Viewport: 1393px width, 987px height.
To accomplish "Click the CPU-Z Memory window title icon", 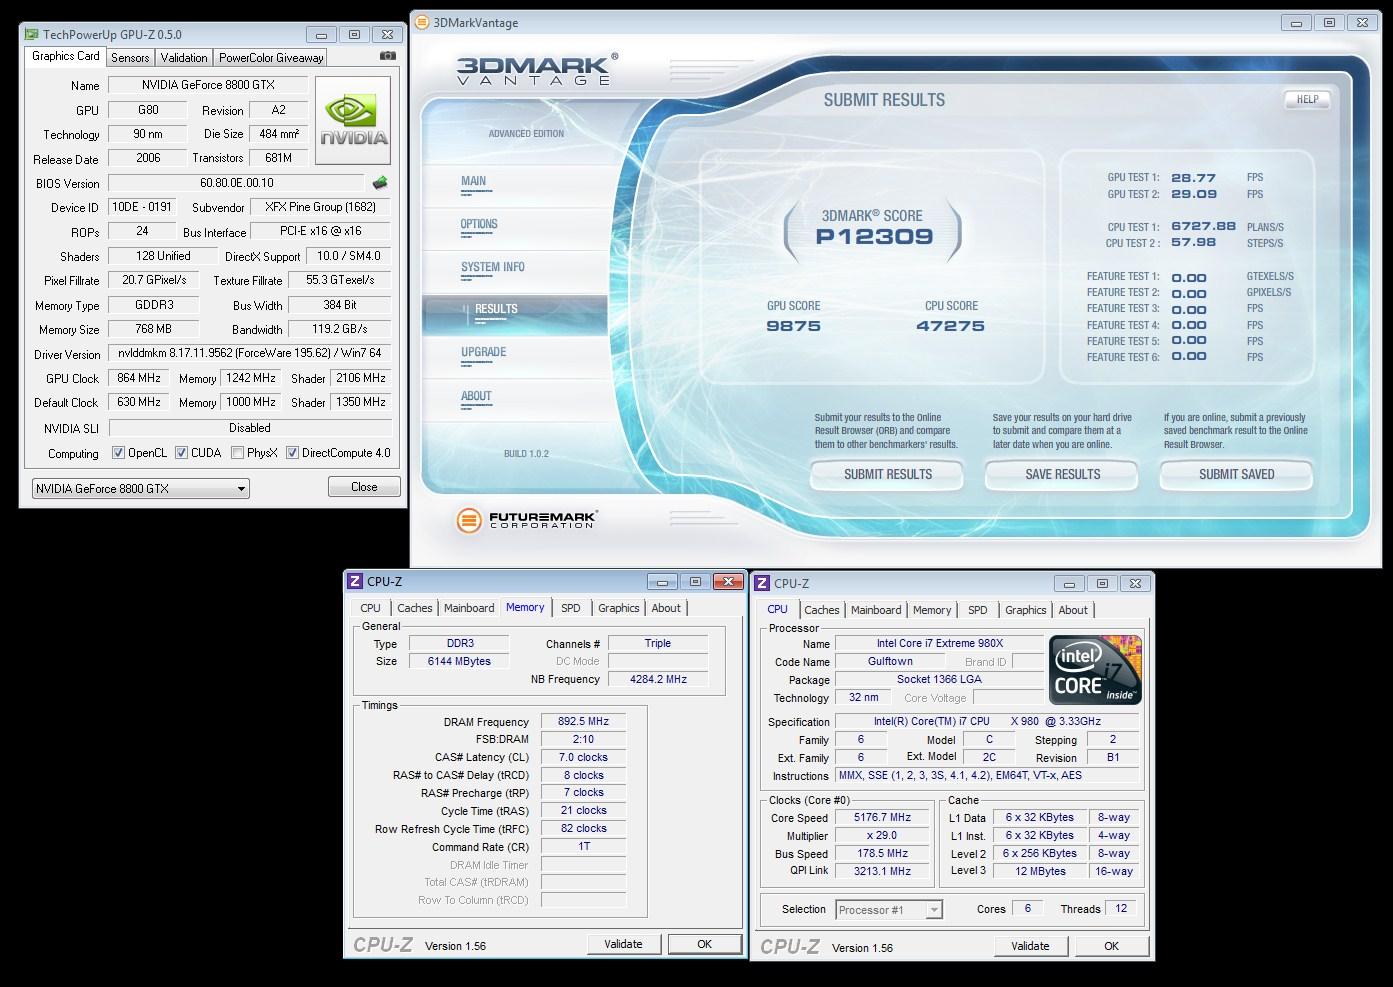I will [x=354, y=581].
